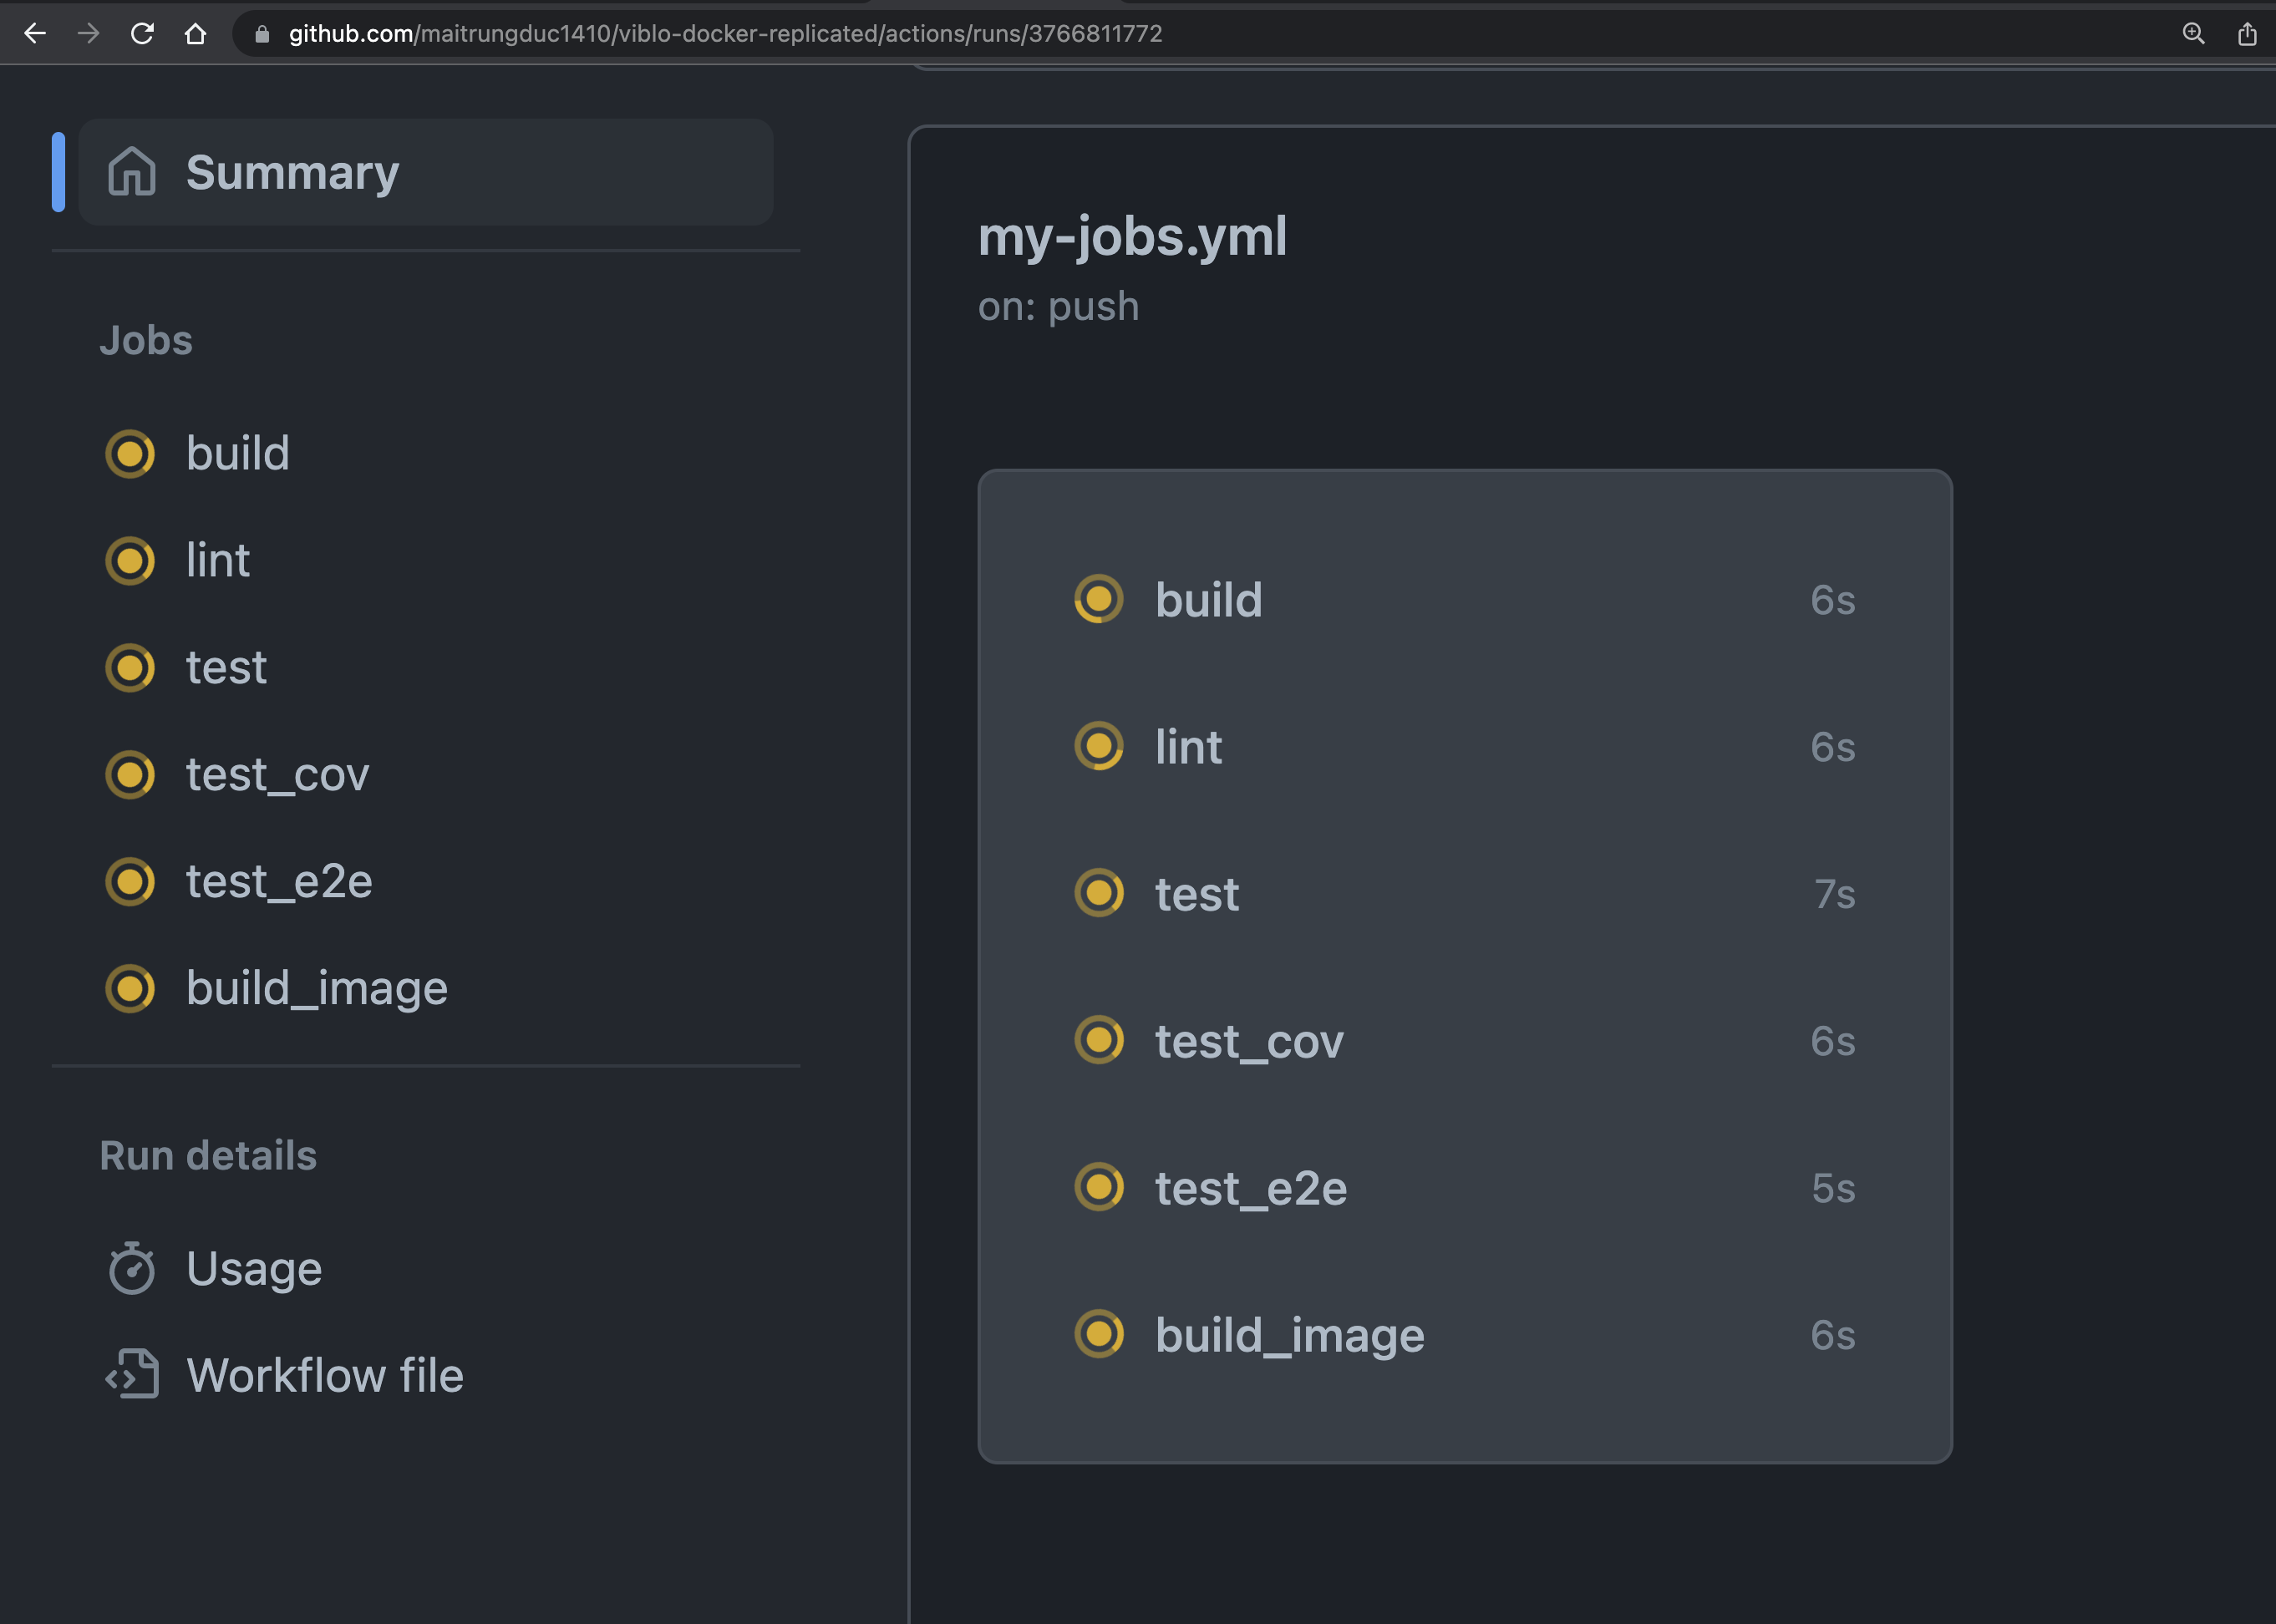Click the URL in the address bar
2276x1624 pixels.
[x=724, y=33]
